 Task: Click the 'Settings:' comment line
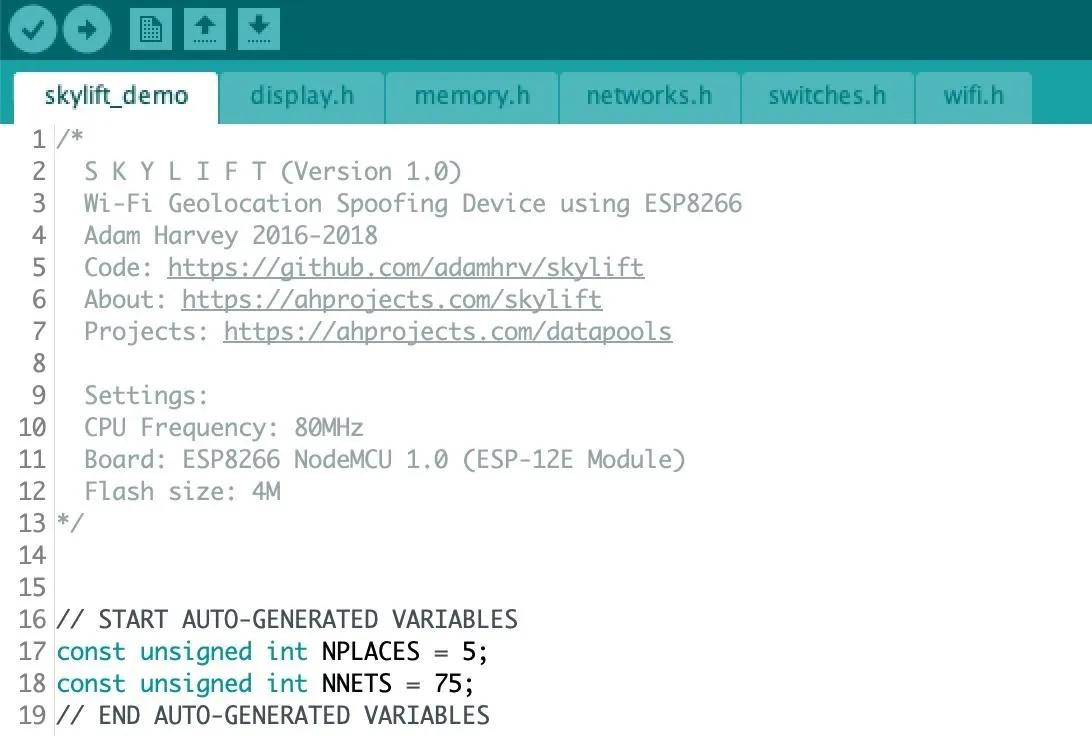pyautogui.click(x=146, y=396)
